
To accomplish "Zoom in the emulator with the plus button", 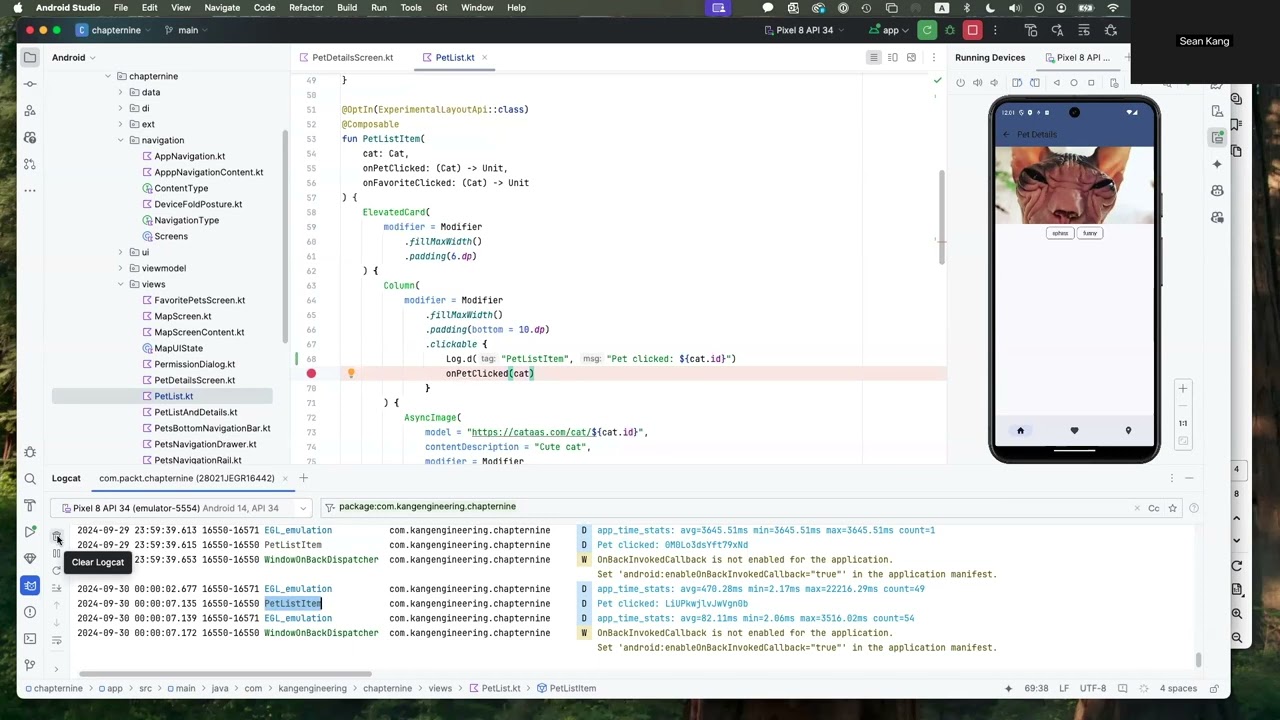I will (x=1183, y=389).
